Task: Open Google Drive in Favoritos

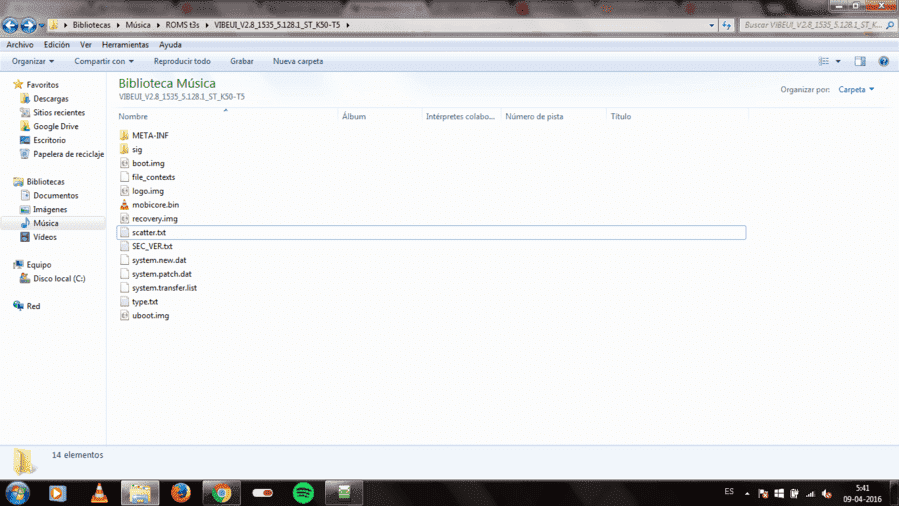Action: [56, 126]
